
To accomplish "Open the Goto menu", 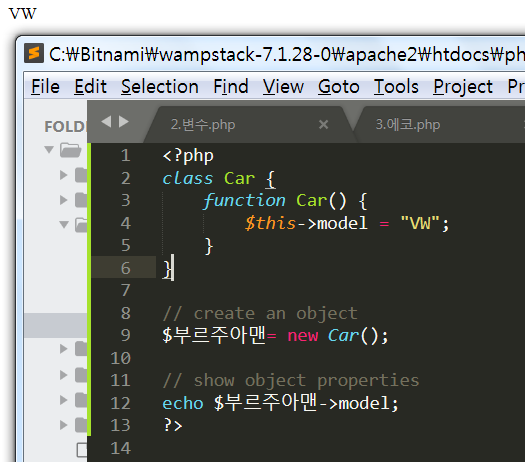I will (x=339, y=87).
